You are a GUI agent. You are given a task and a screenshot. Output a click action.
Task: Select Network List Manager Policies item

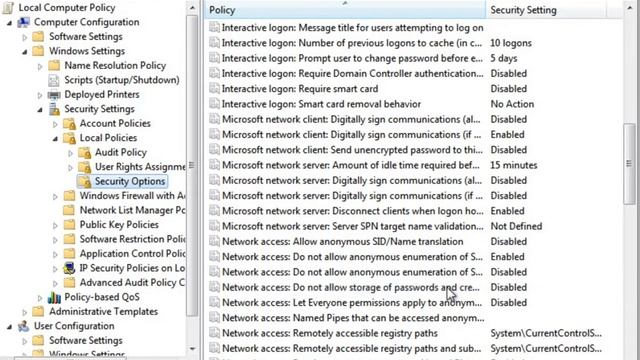[x=132, y=210]
